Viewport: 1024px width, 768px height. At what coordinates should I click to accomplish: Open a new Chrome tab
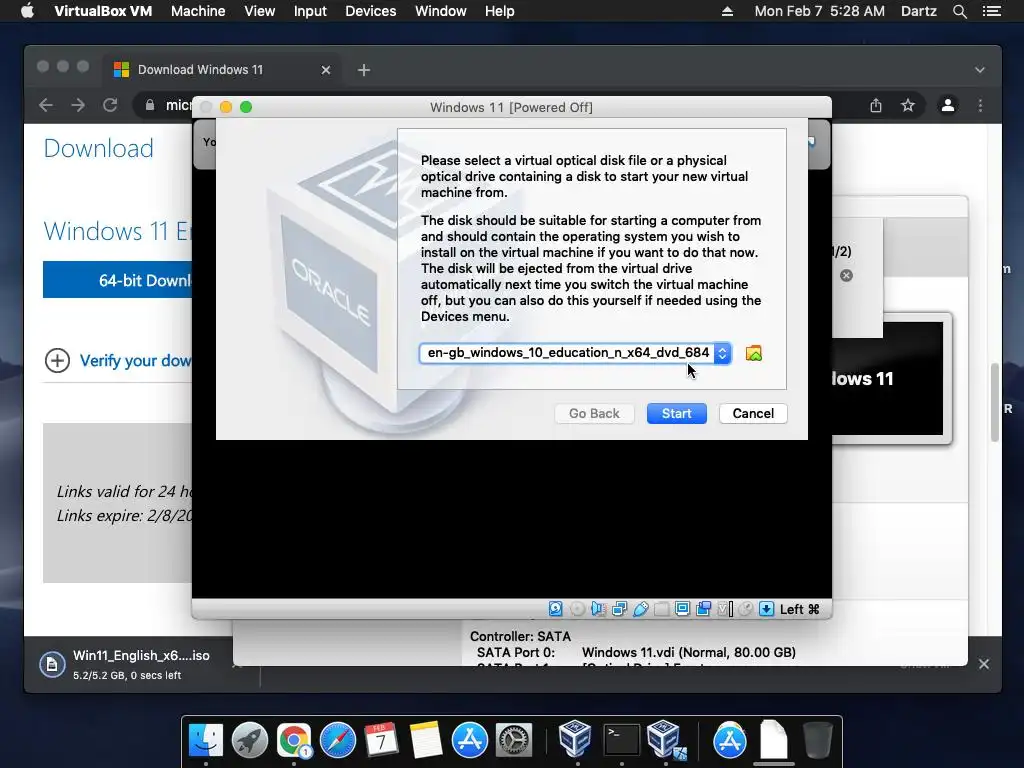click(364, 70)
